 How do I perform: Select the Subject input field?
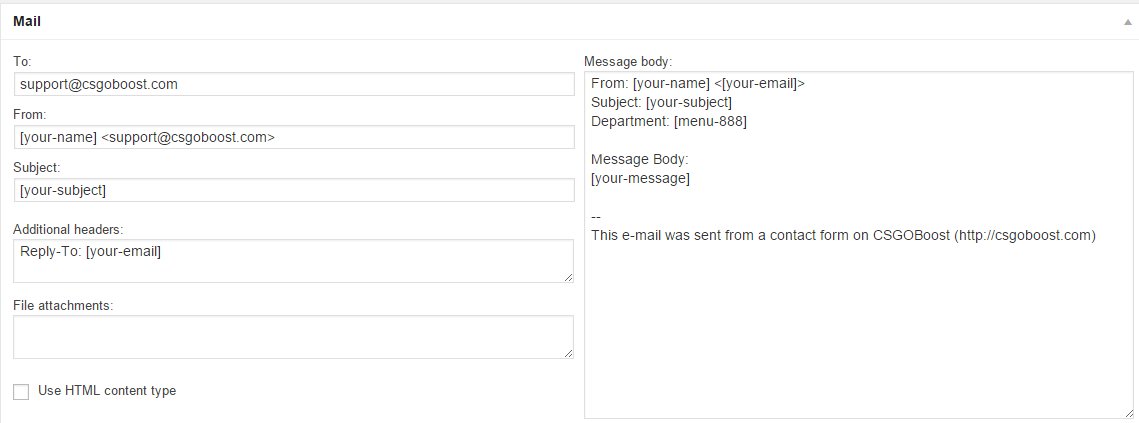pyautogui.click(x=293, y=190)
